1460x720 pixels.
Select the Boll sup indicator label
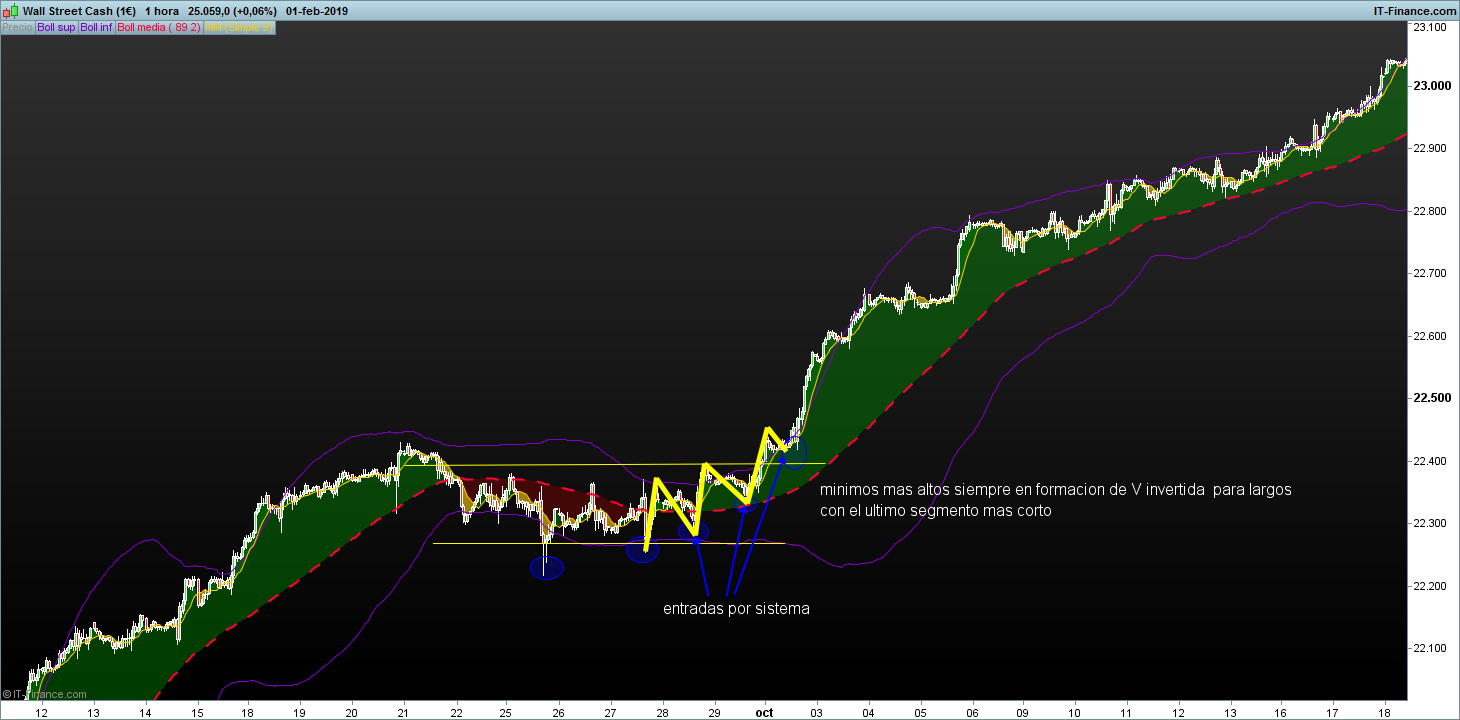(56, 27)
